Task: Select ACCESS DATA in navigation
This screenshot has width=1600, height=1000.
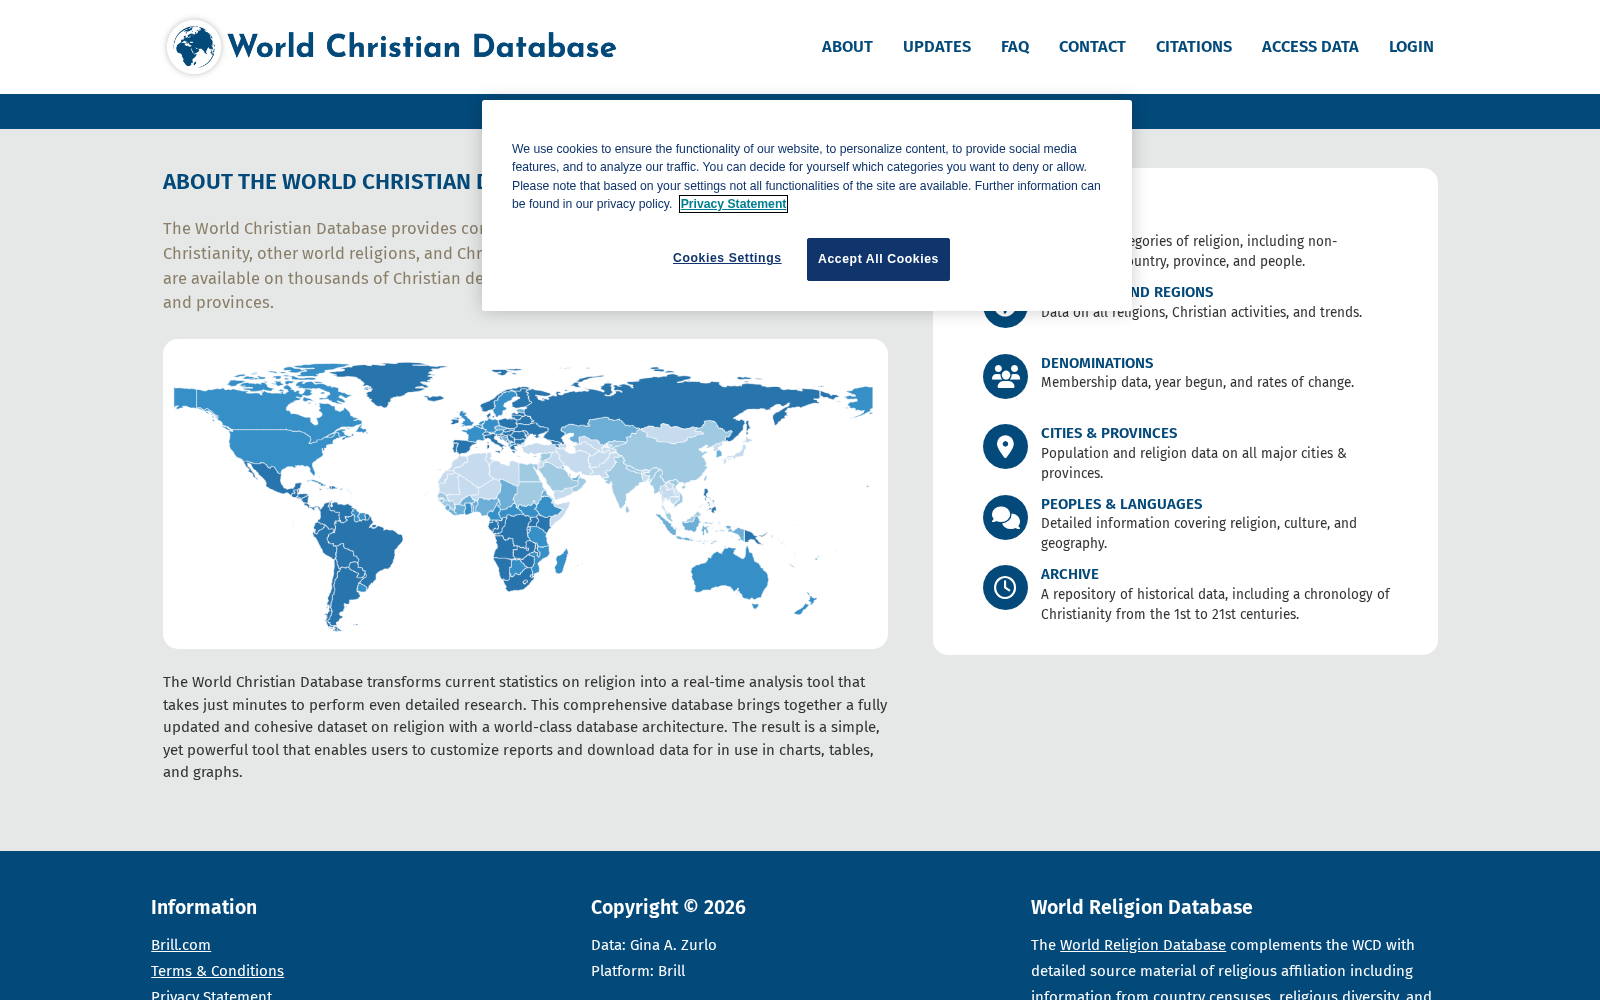Action: [1310, 47]
